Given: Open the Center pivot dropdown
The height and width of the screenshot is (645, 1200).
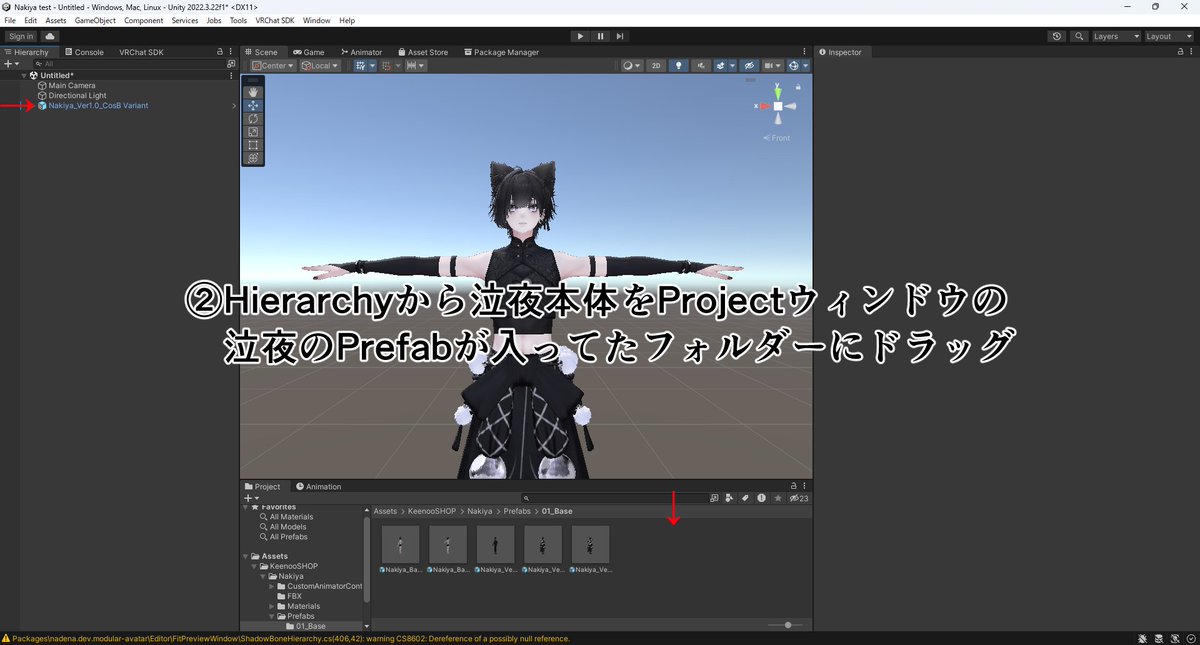Looking at the screenshot, I should pos(272,65).
